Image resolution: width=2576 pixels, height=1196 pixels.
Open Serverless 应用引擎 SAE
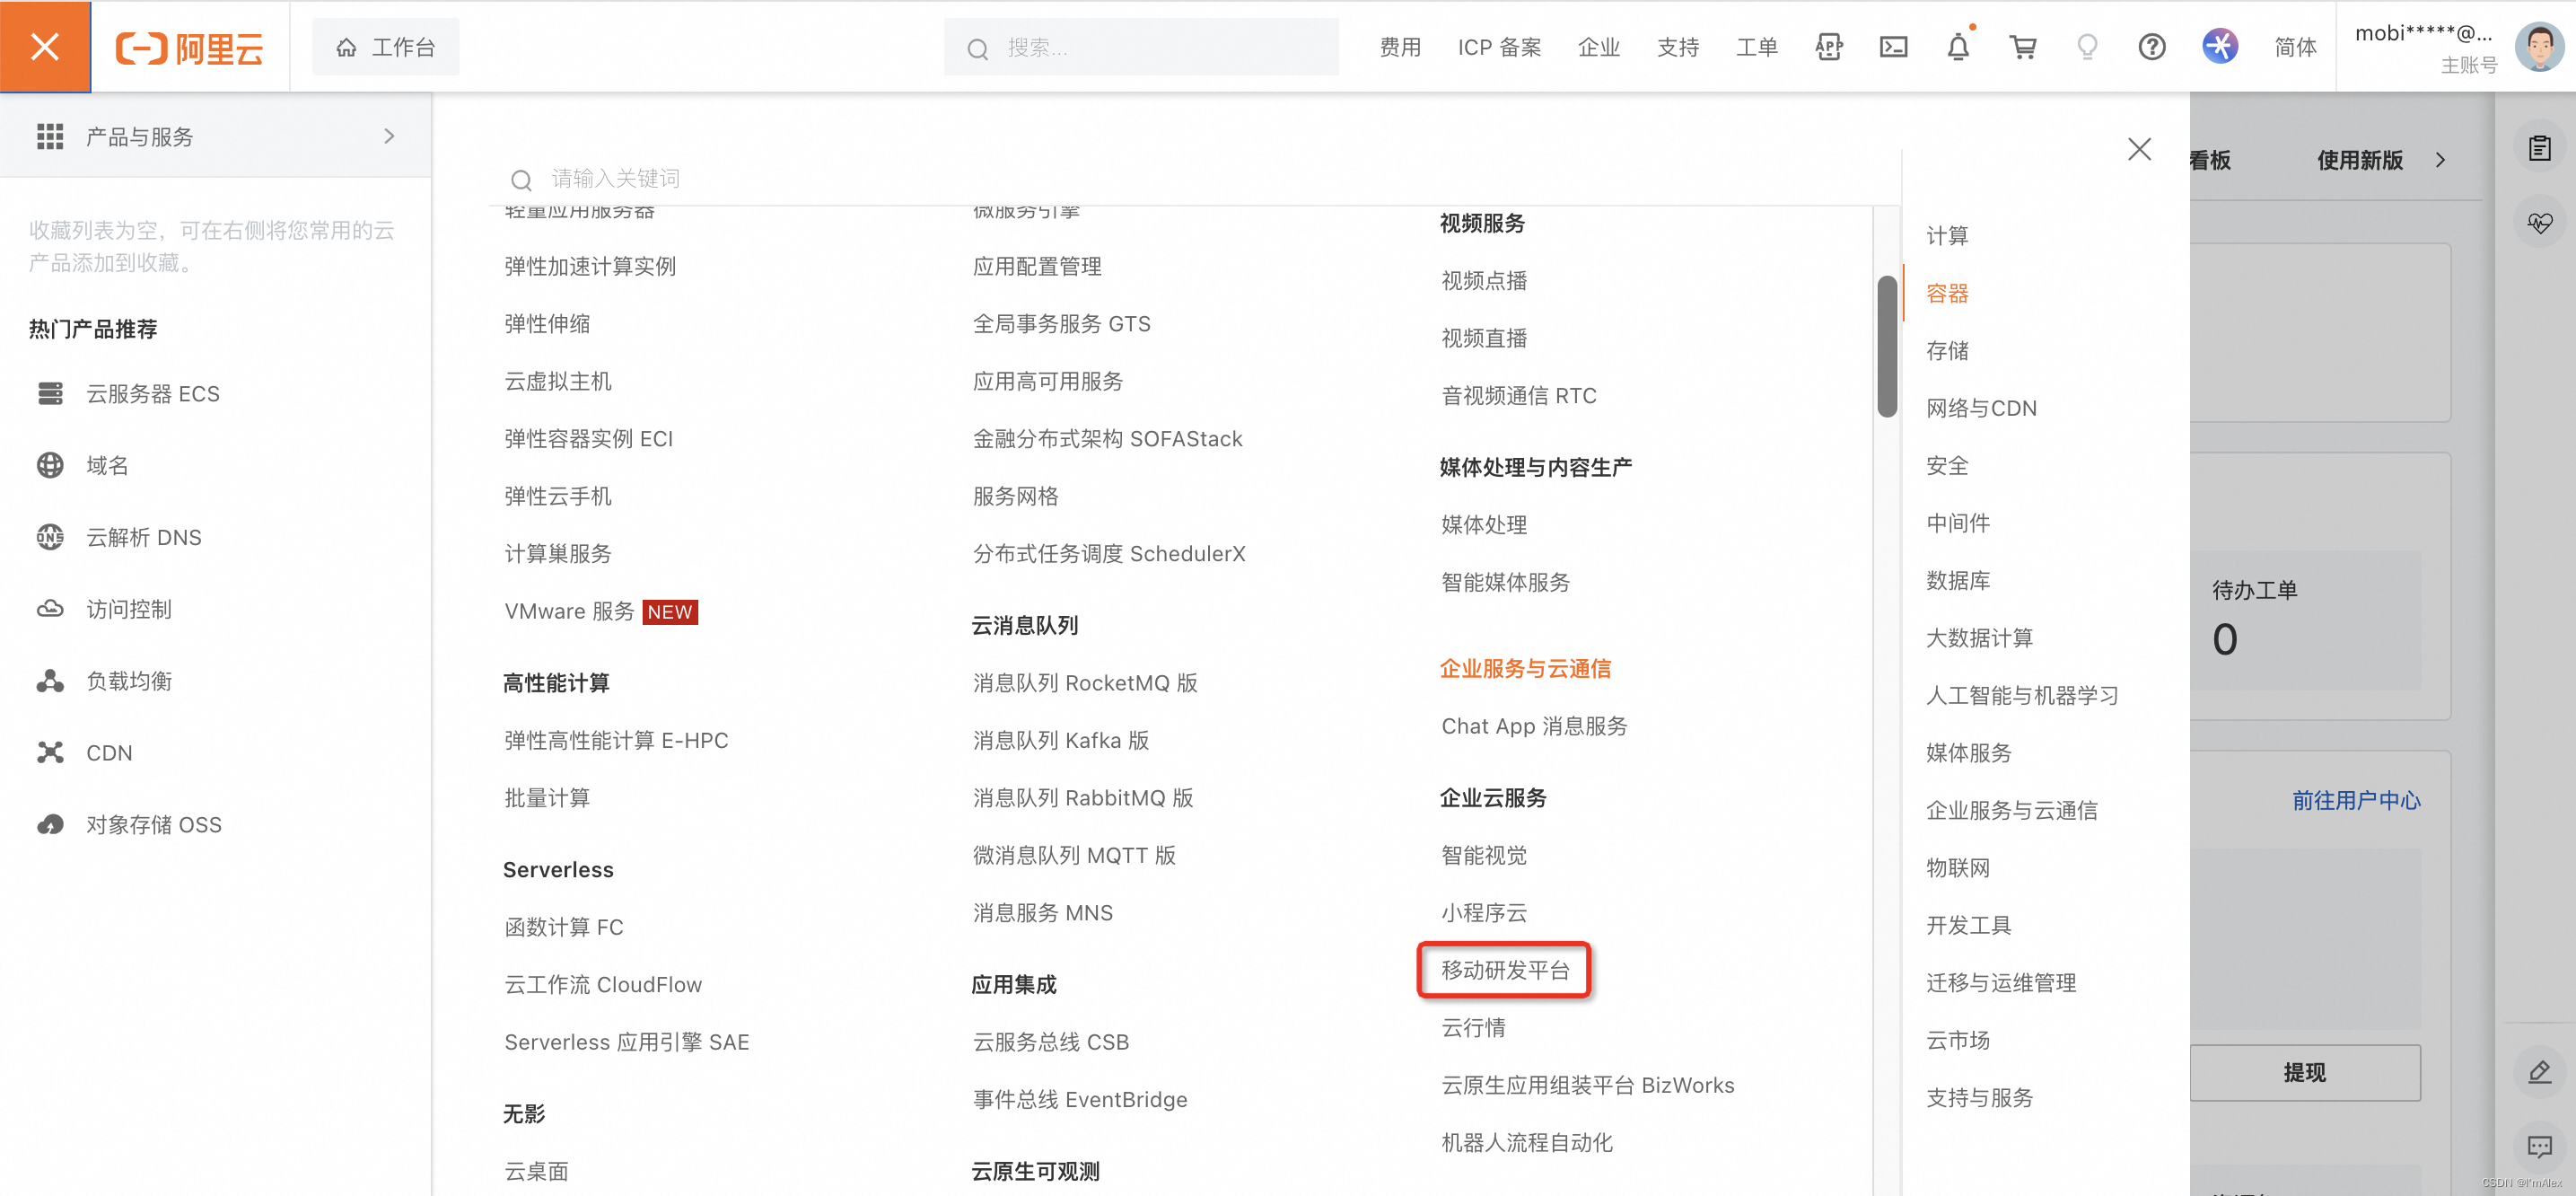(x=626, y=1042)
